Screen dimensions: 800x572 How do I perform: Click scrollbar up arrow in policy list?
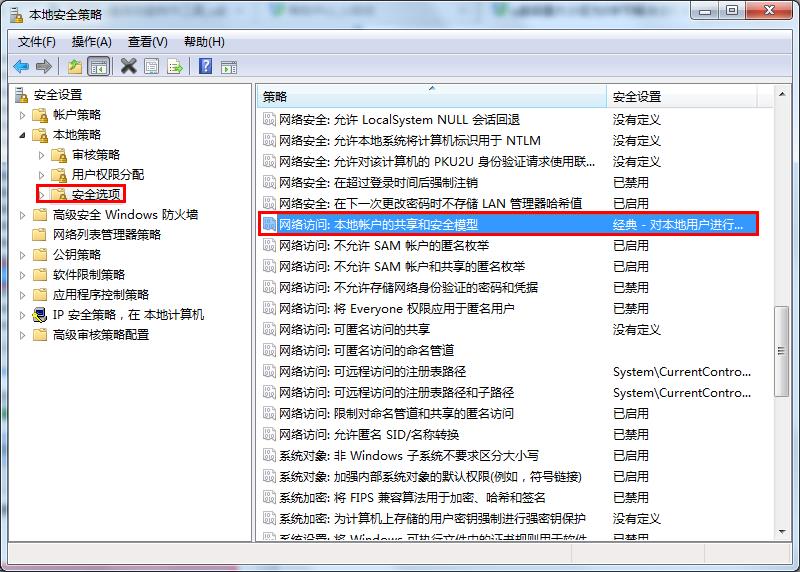[x=782, y=94]
